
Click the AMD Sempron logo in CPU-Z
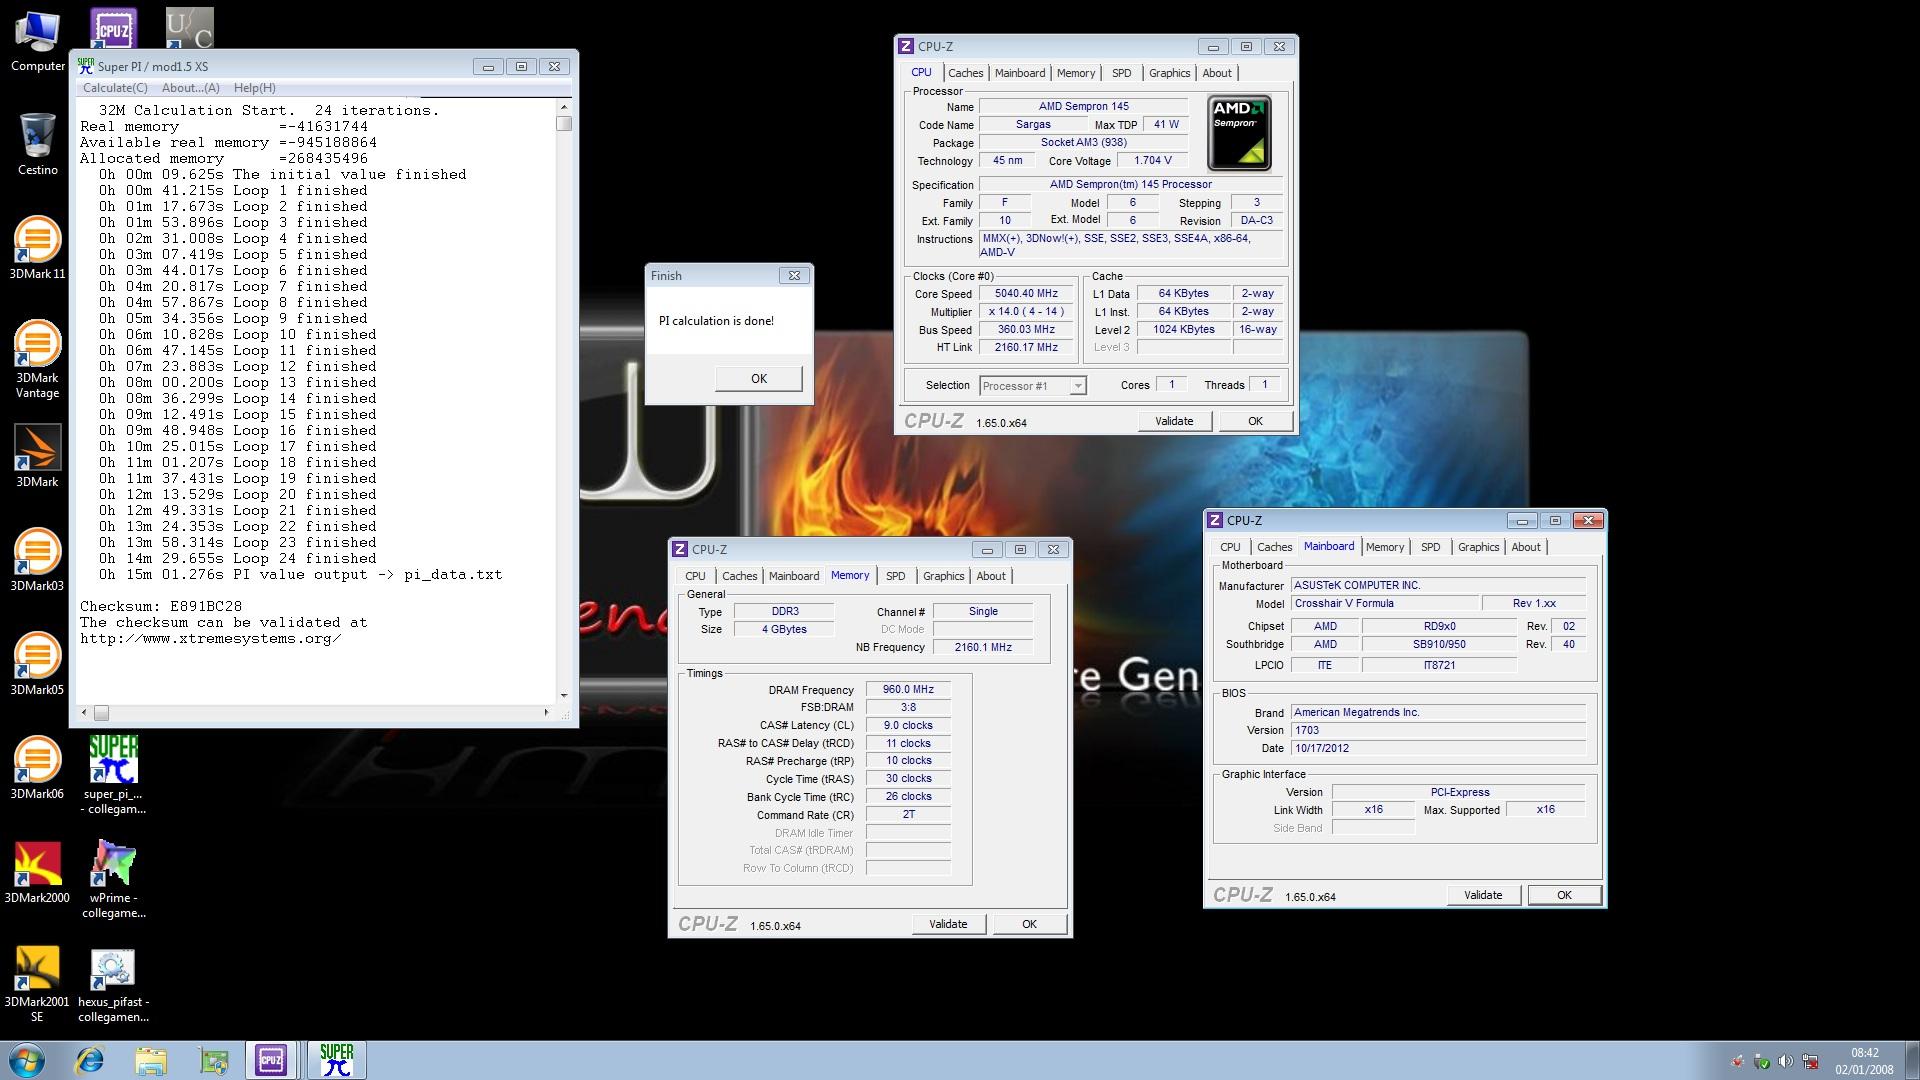(1239, 133)
